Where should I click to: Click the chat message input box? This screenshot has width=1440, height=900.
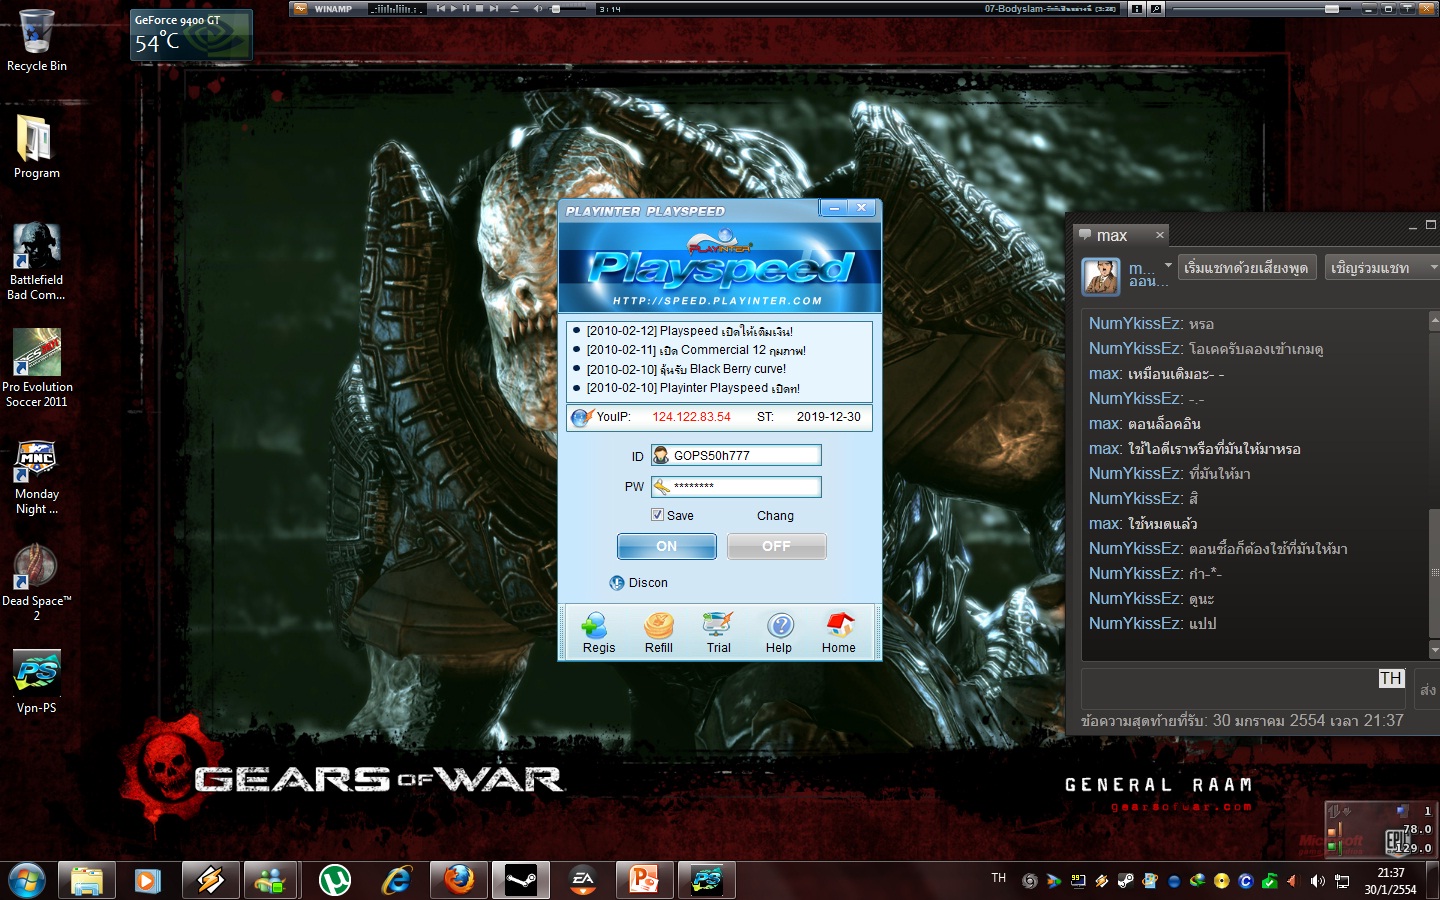click(x=1244, y=689)
